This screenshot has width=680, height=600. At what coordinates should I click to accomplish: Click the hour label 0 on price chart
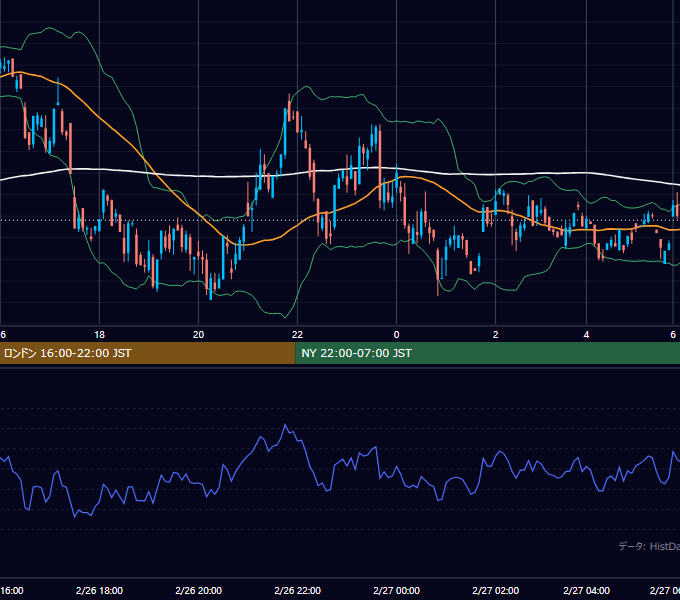point(396,334)
